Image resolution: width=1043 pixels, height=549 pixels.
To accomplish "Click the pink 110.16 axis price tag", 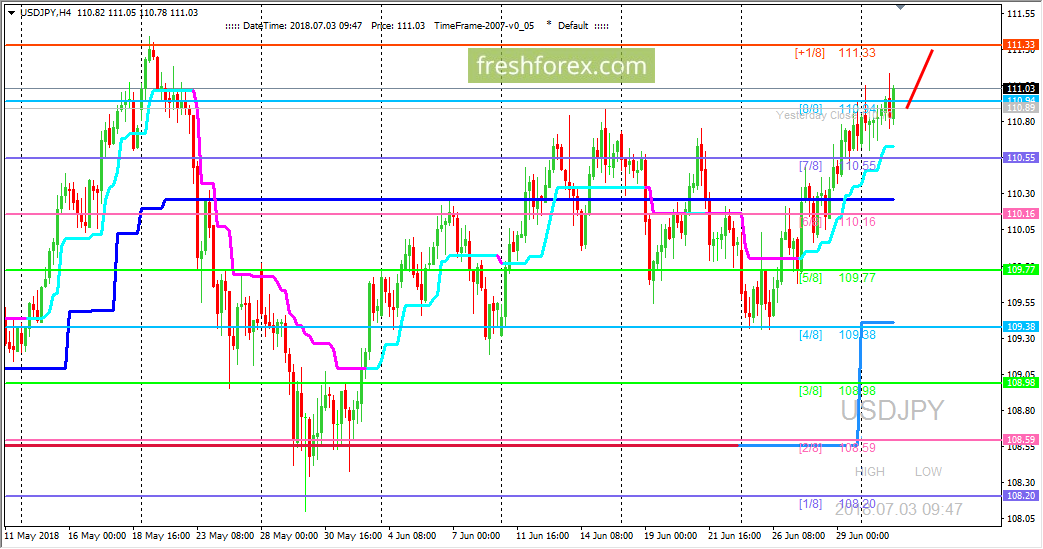I will pyautogui.click(x=1021, y=214).
